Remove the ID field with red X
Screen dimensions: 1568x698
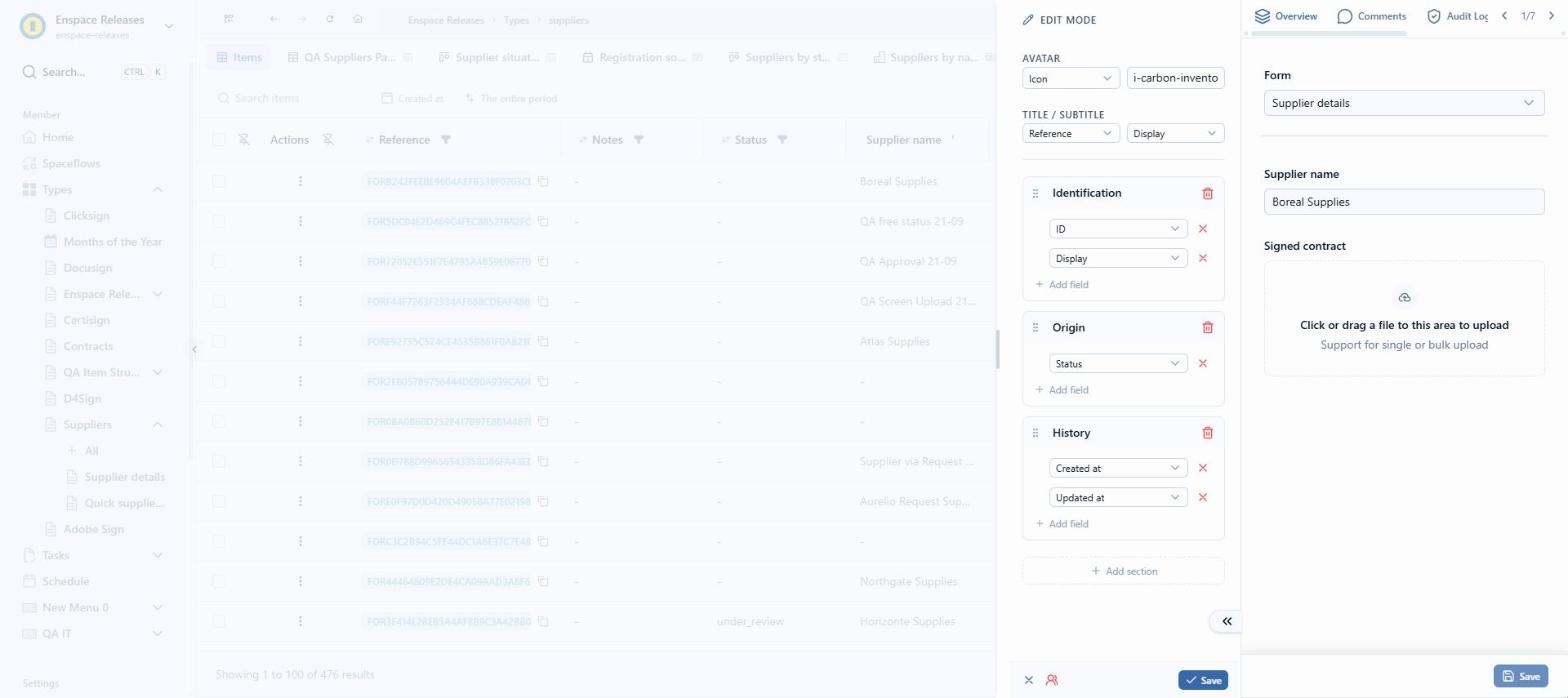1203,229
